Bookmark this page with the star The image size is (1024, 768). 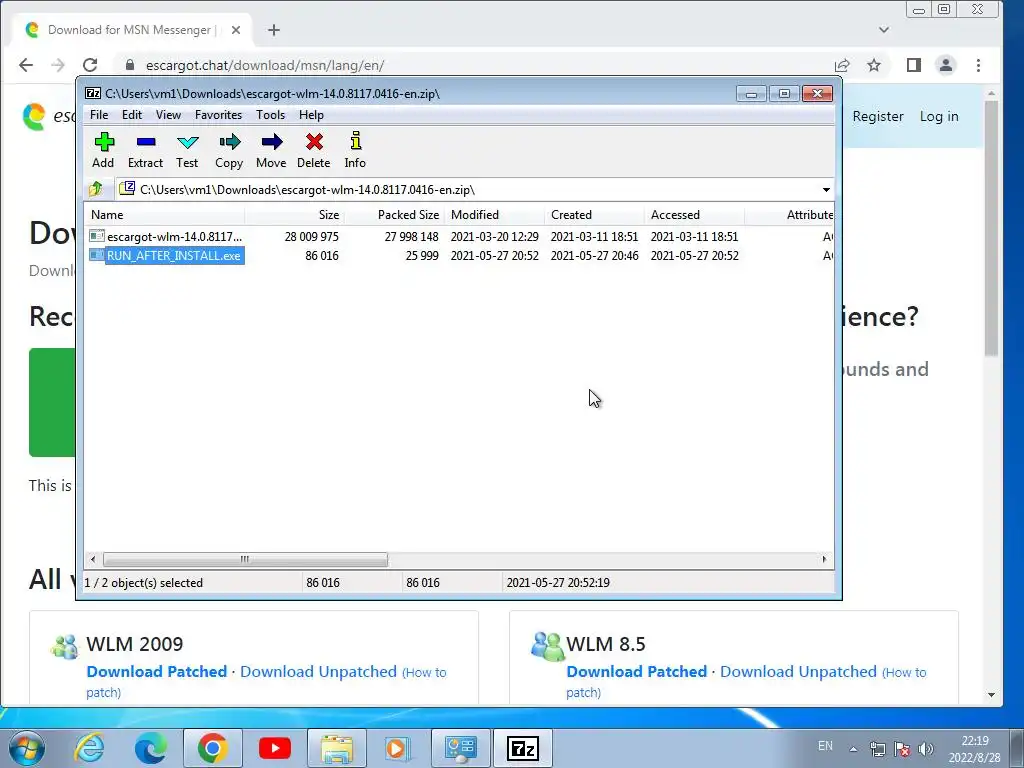[x=874, y=65]
